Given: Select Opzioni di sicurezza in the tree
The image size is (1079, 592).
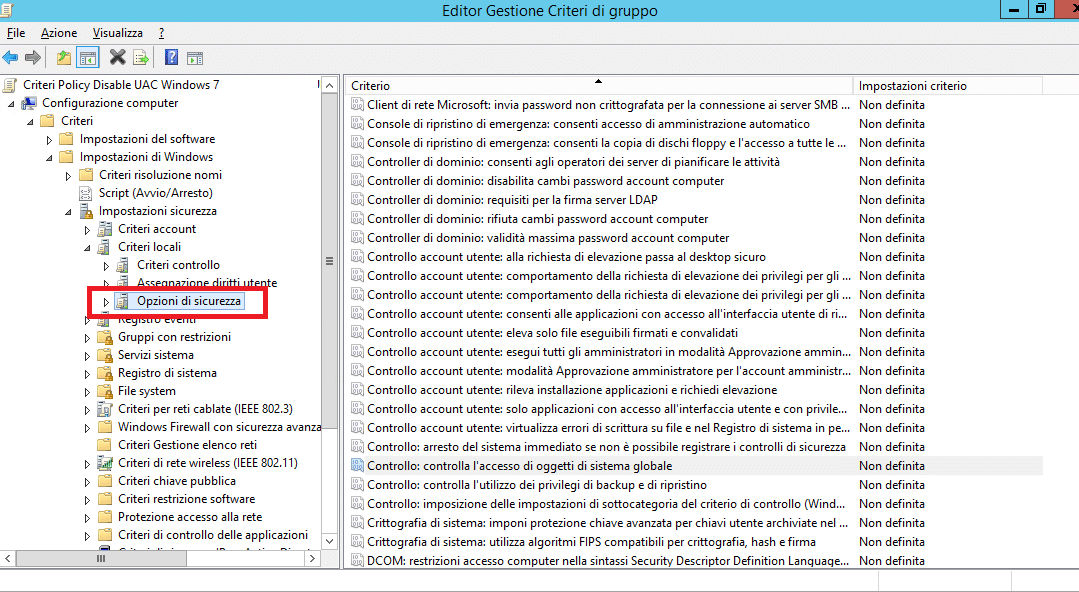Looking at the screenshot, I should coord(189,301).
